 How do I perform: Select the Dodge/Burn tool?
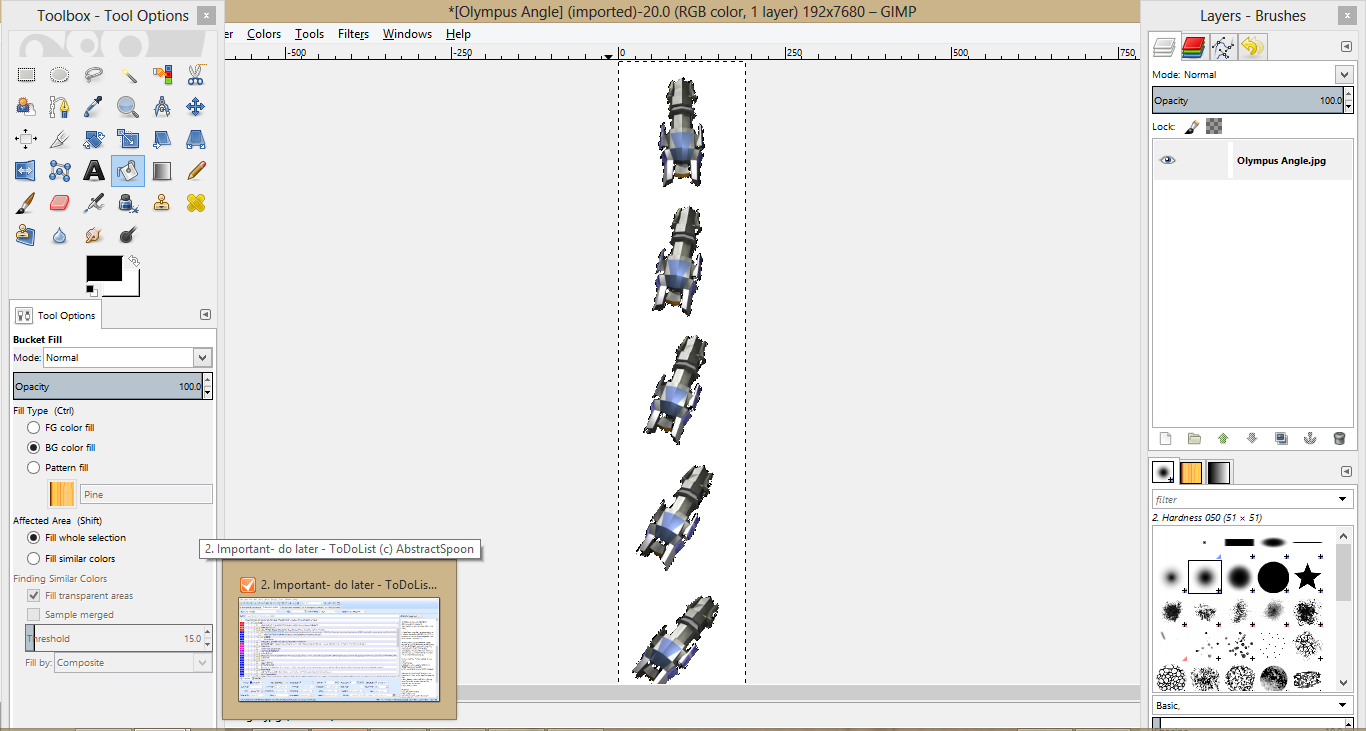tap(128, 235)
